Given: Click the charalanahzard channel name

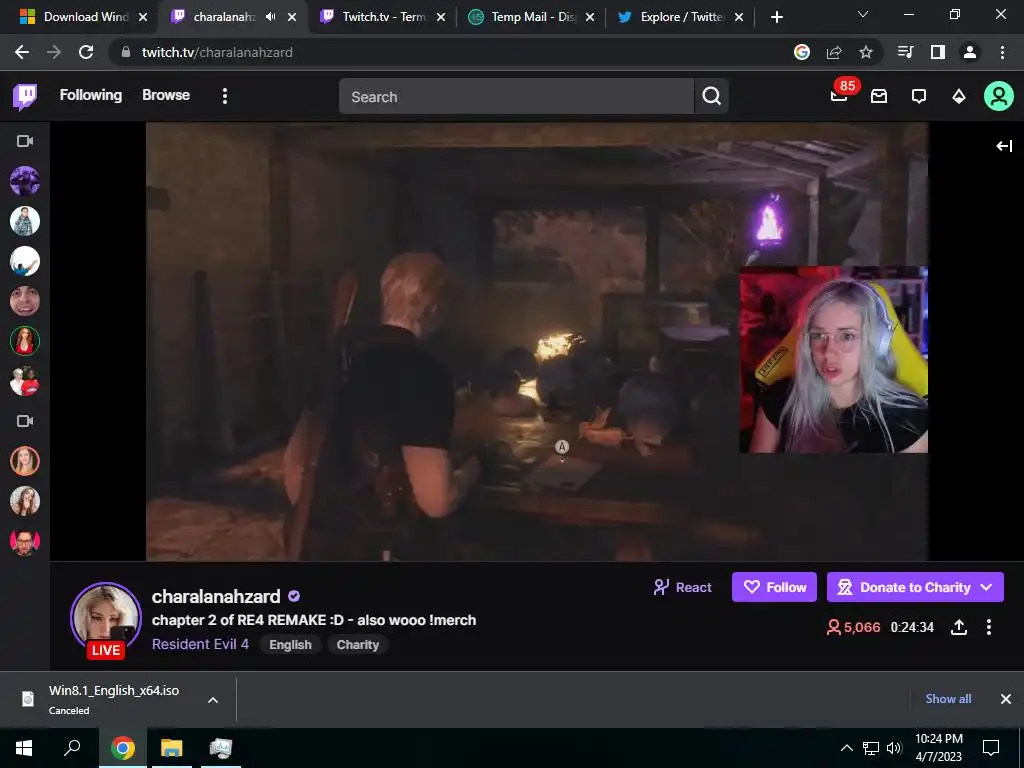Looking at the screenshot, I should click(216, 597).
